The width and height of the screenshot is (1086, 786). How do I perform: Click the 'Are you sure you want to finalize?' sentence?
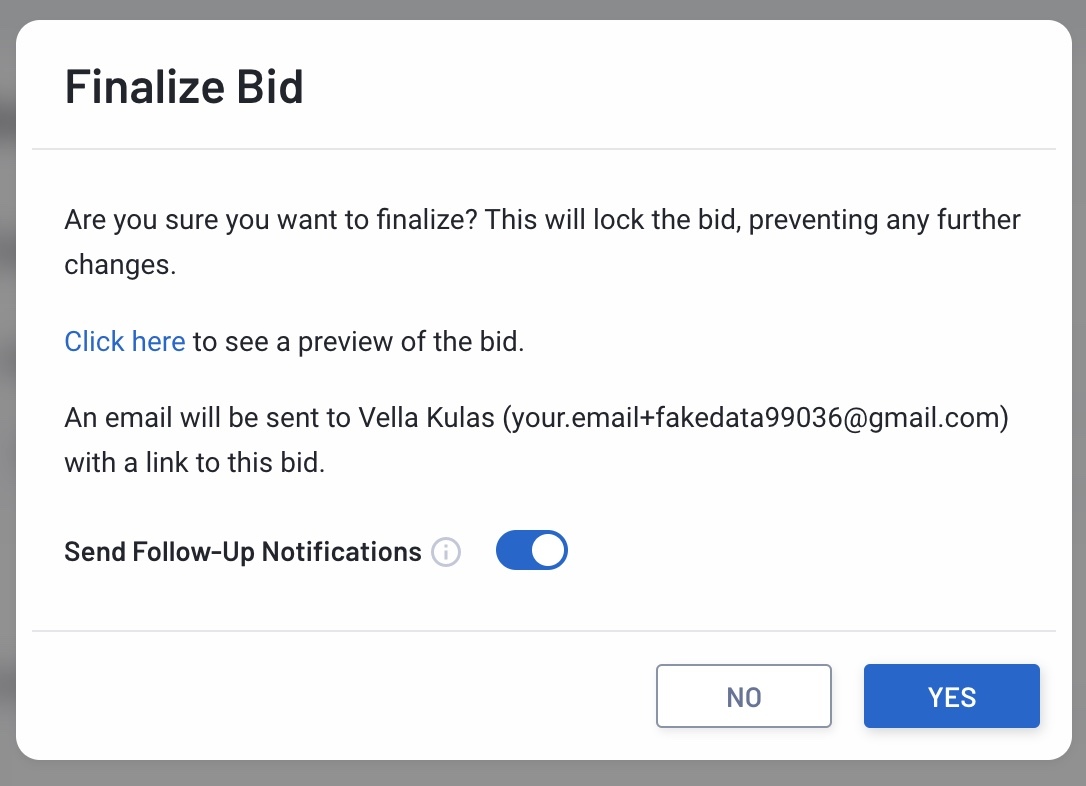click(x=271, y=220)
